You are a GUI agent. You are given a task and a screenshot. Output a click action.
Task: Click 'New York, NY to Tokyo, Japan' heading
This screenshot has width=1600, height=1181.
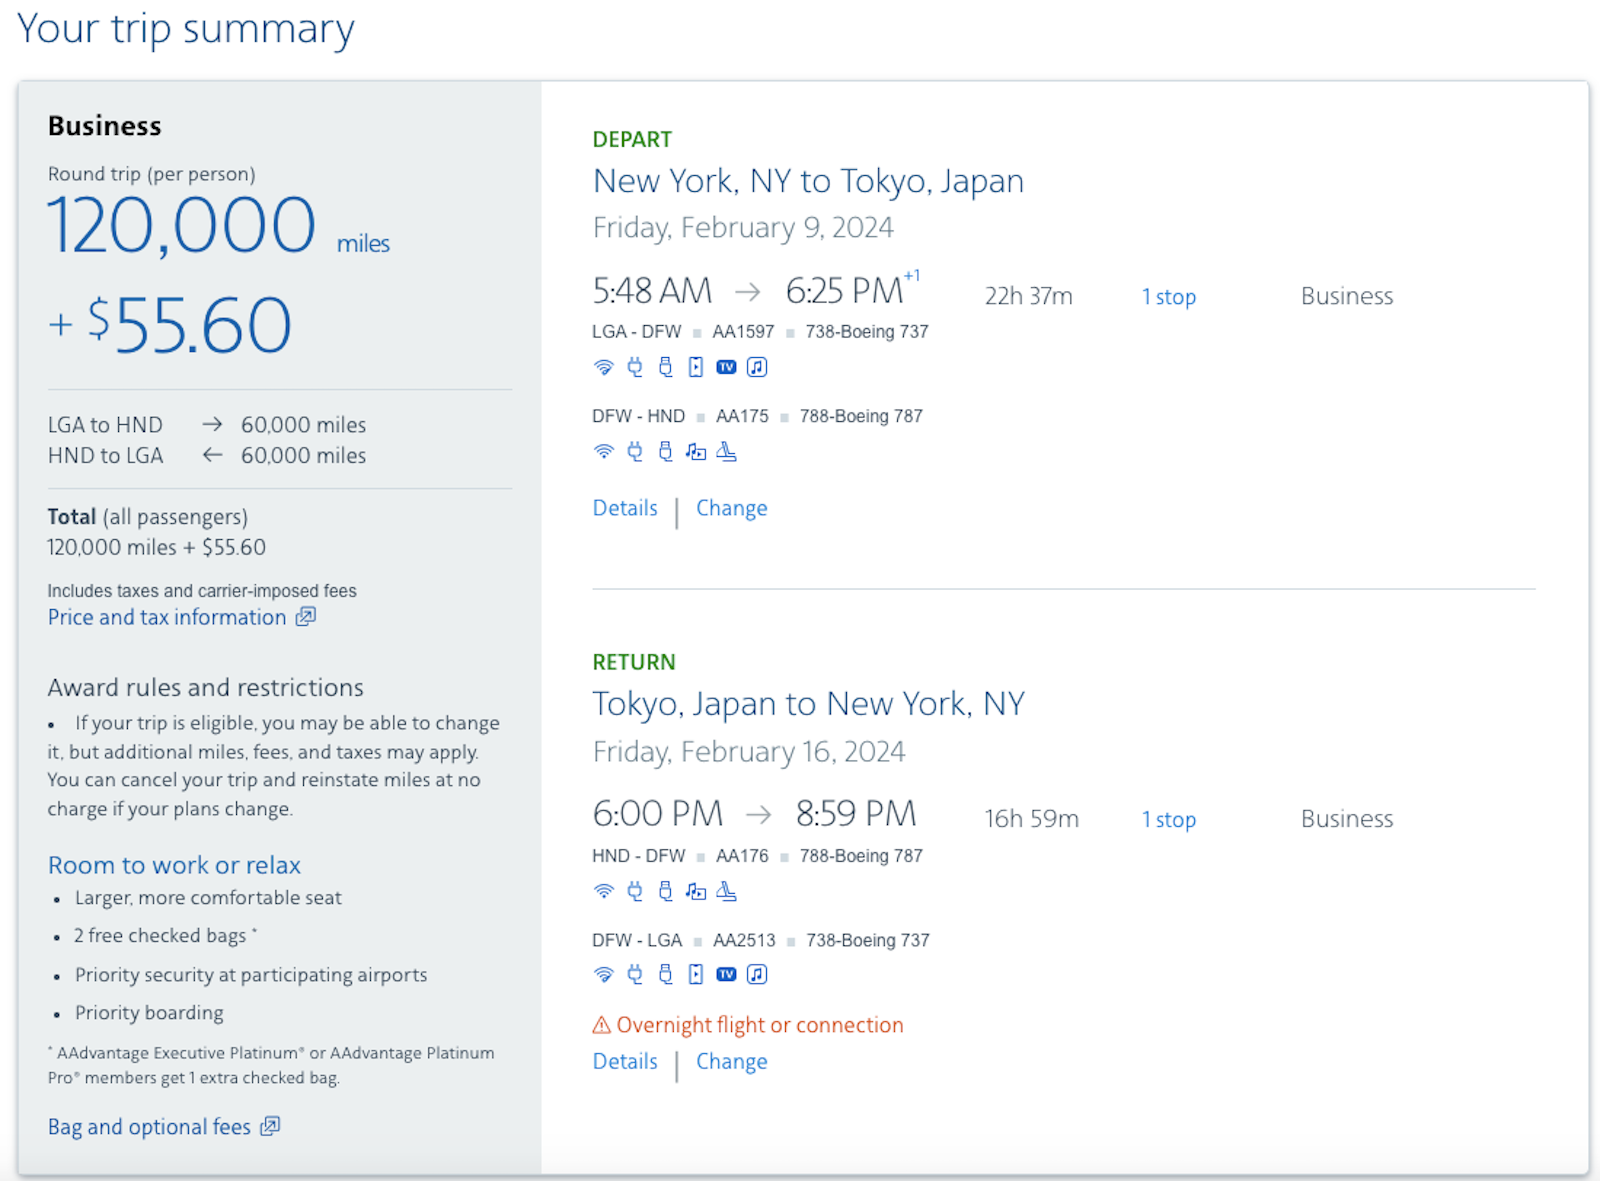click(808, 182)
